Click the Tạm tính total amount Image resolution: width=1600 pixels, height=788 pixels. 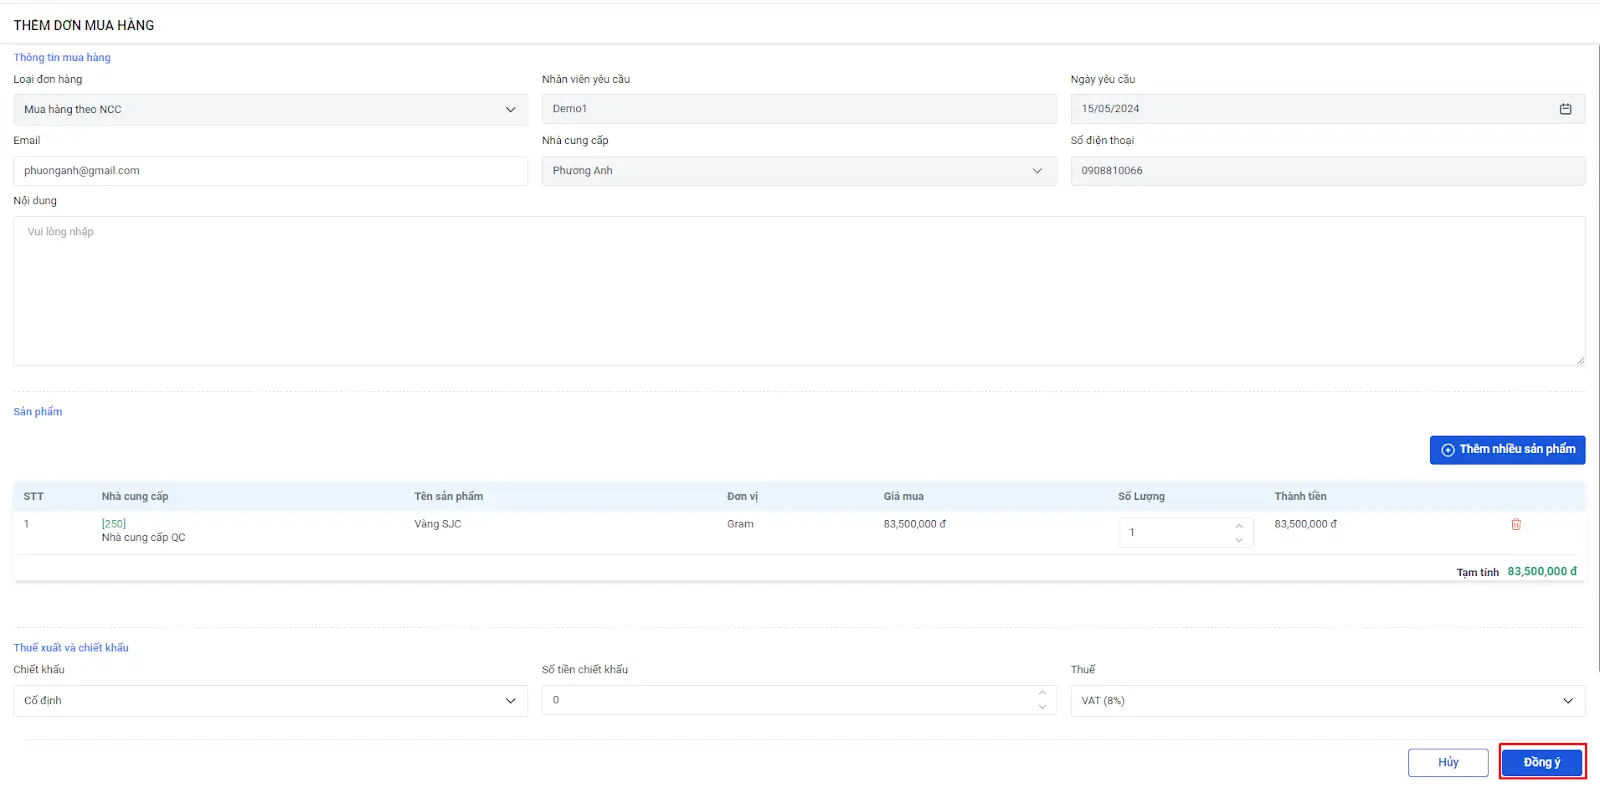pos(1542,572)
